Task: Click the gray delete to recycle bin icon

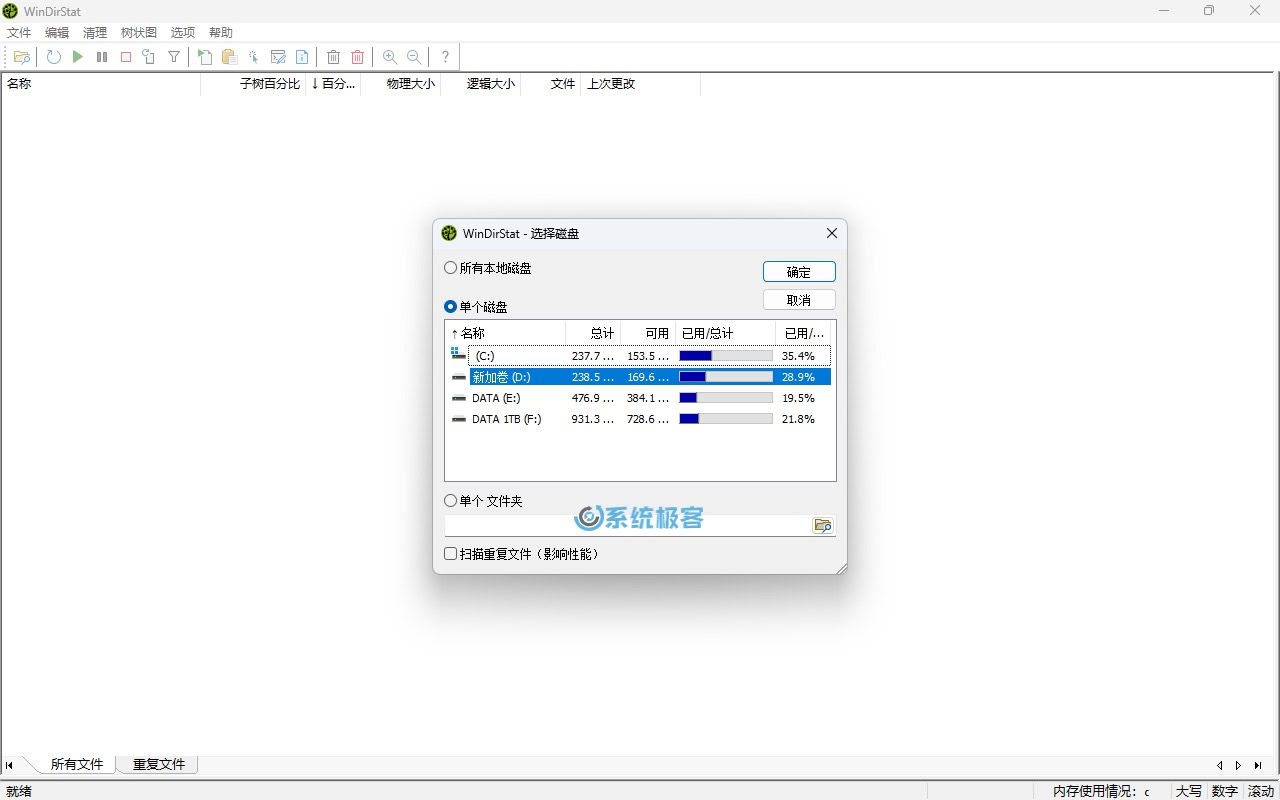Action: [334, 57]
